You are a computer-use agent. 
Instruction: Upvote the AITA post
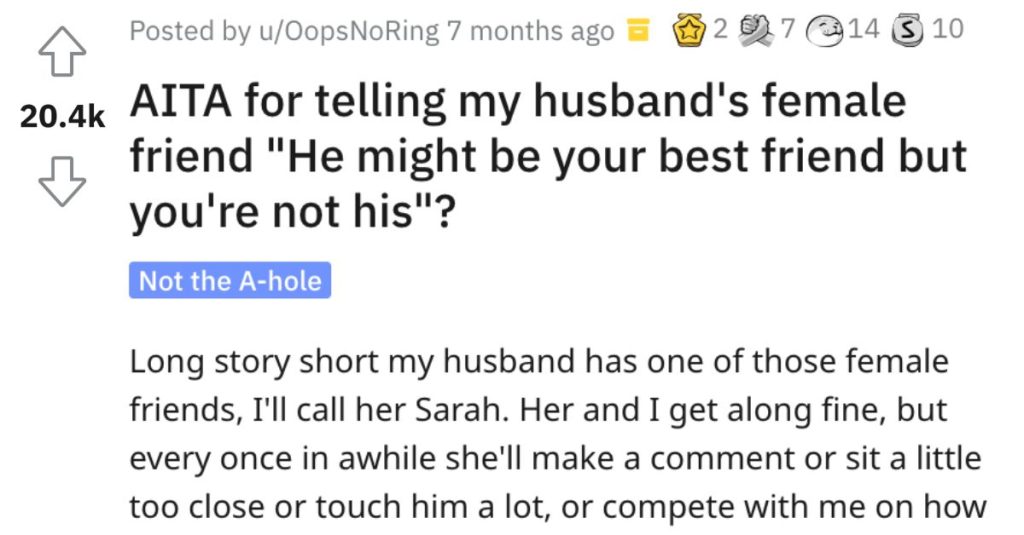(62, 52)
